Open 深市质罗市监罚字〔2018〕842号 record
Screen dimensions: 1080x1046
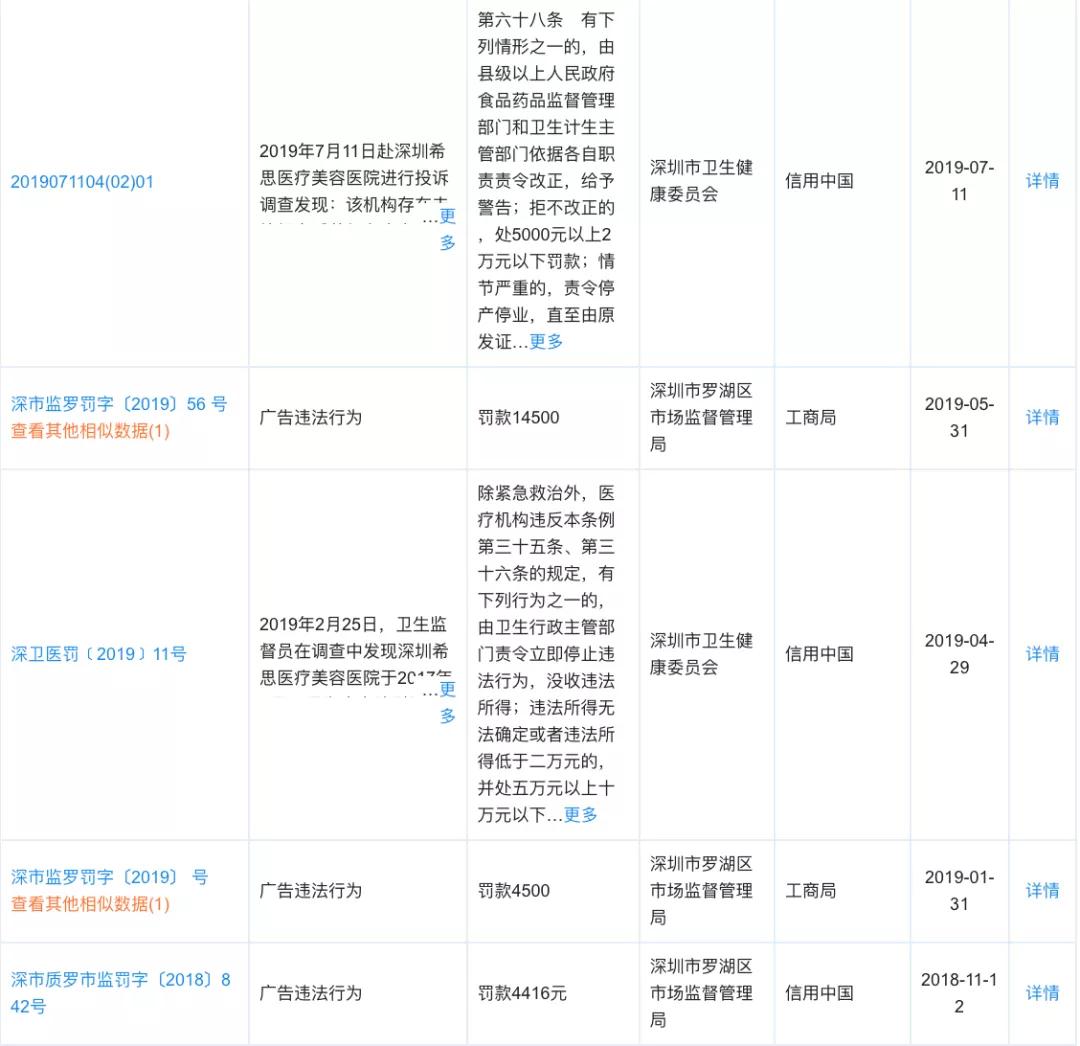coord(120,980)
